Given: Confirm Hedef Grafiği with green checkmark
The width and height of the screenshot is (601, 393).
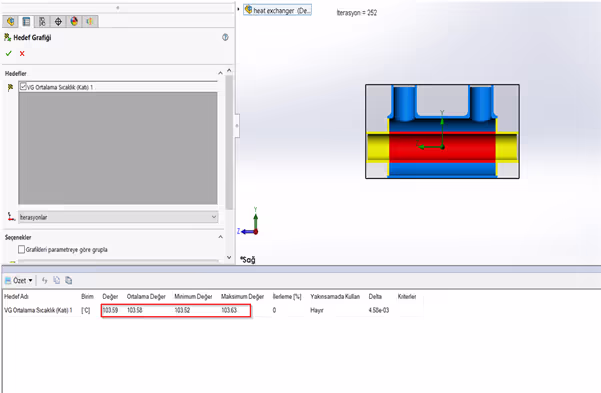Looking at the screenshot, I should [9, 53].
